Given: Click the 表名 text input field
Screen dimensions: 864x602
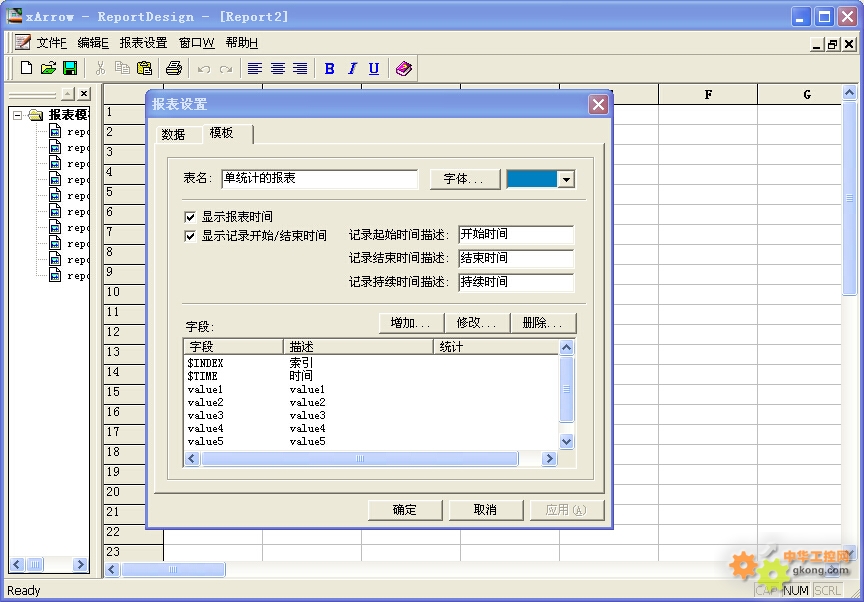Looking at the screenshot, I should pos(319,179).
